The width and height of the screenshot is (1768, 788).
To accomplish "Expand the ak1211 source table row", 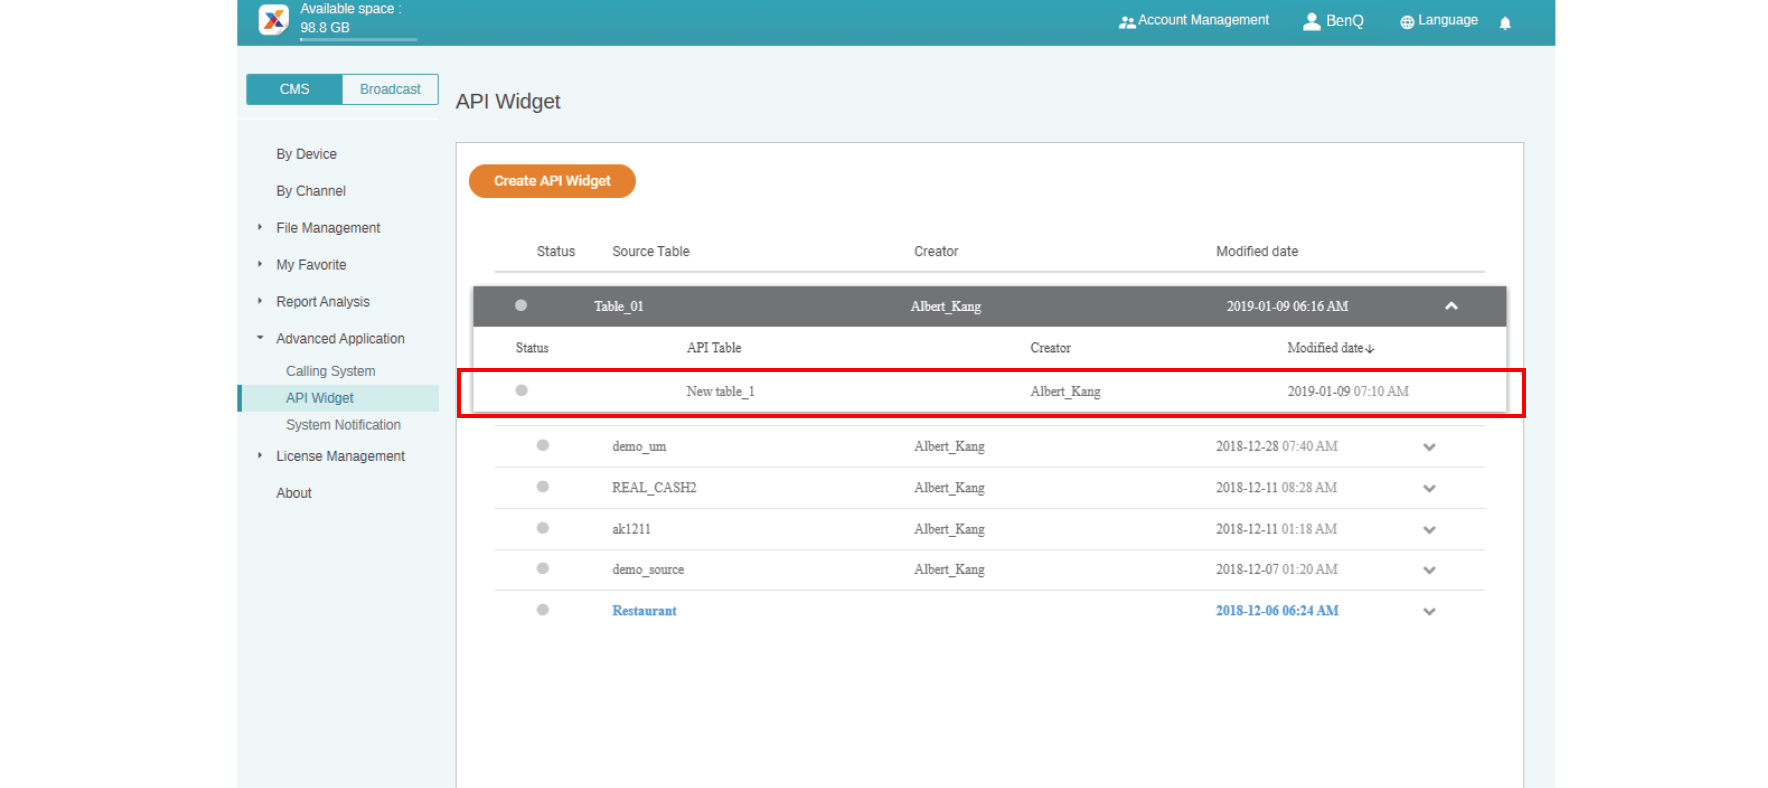I will point(1429,530).
